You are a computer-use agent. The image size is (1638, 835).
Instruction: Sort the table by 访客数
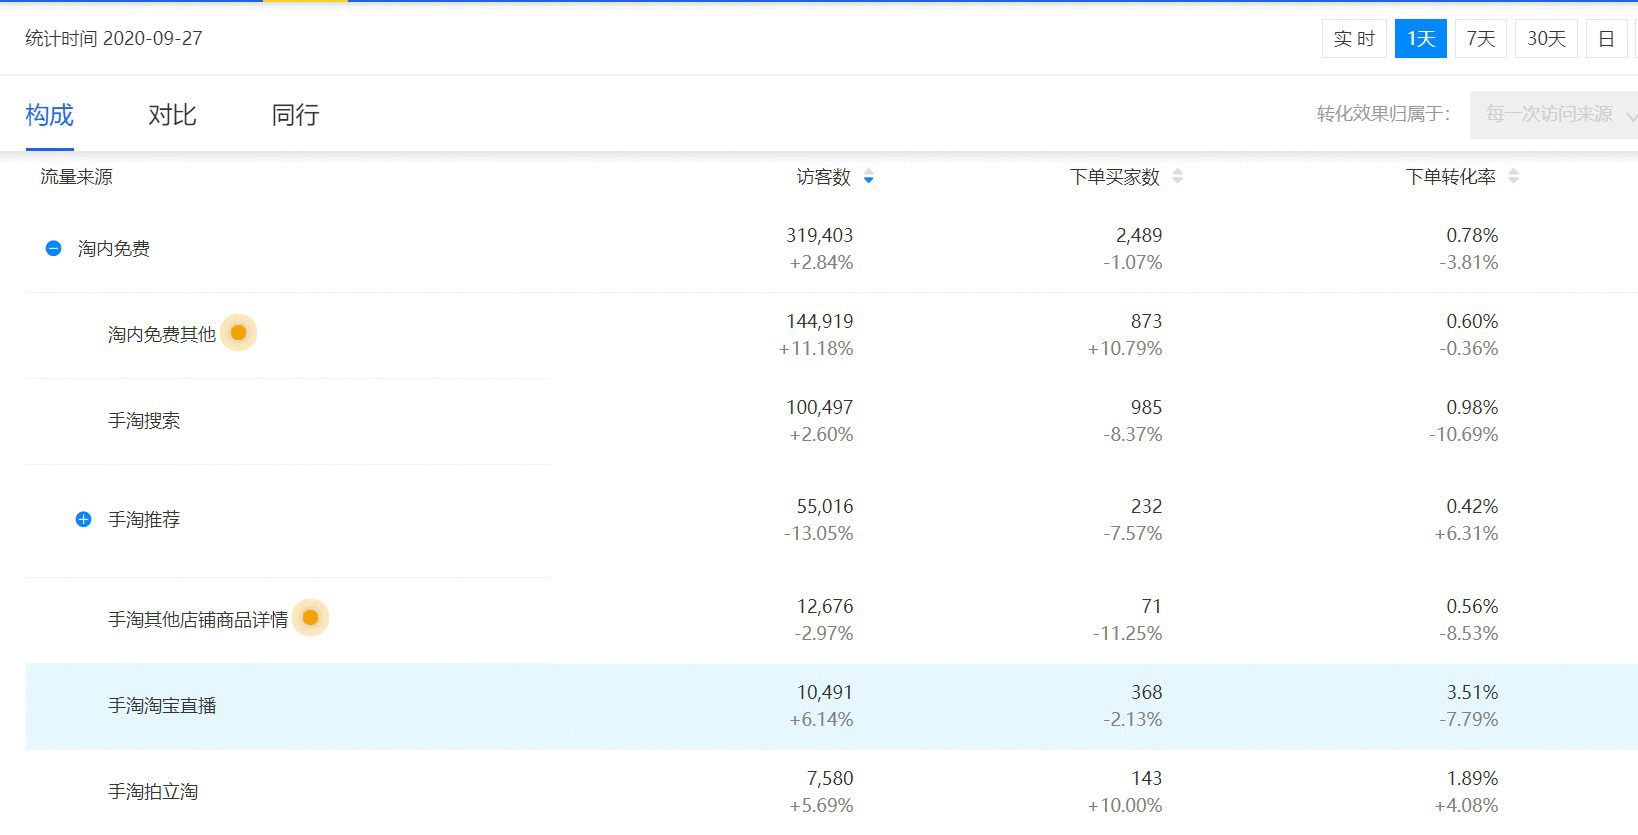click(868, 177)
